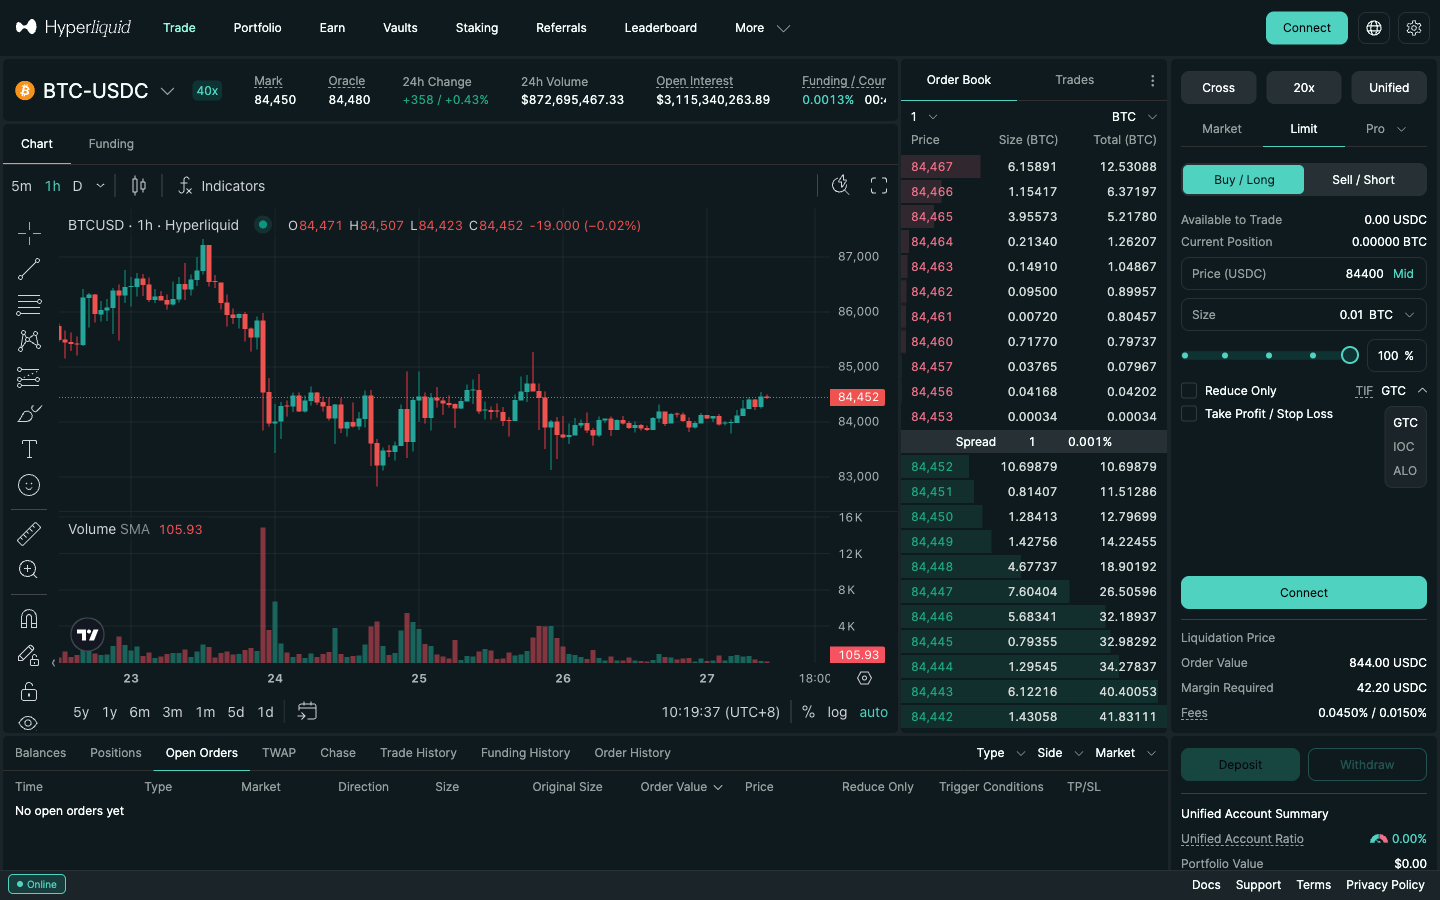This screenshot has width=1440, height=900.
Task: Switch to the Trade History tab
Action: [418, 753]
